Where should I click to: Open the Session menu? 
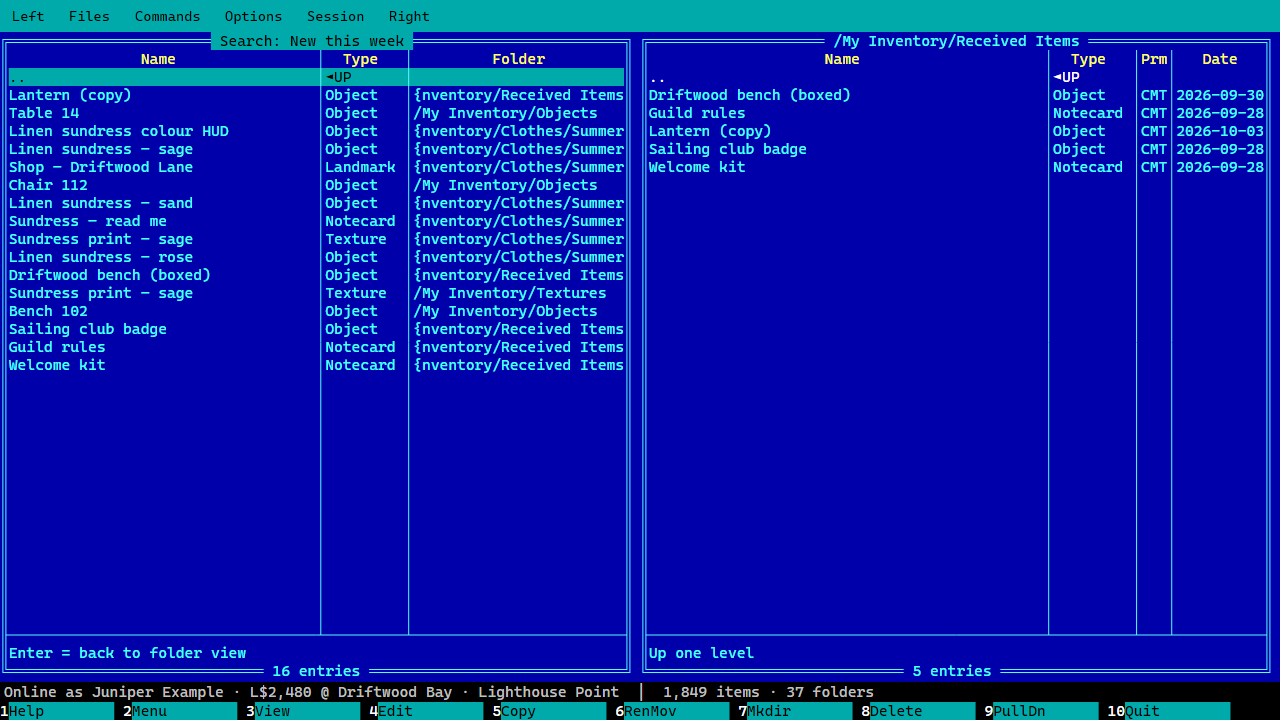(335, 16)
